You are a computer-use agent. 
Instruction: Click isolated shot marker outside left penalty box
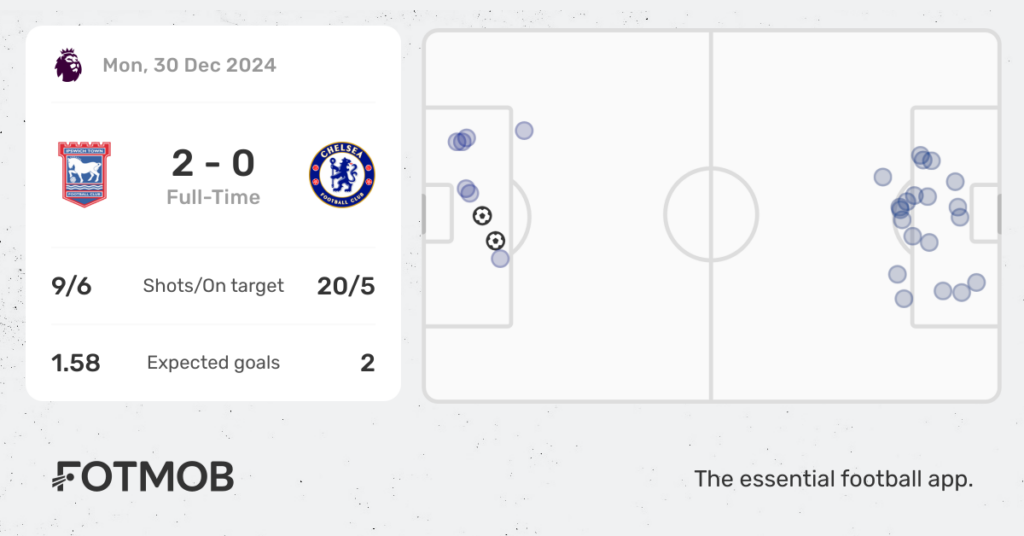click(x=524, y=131)
